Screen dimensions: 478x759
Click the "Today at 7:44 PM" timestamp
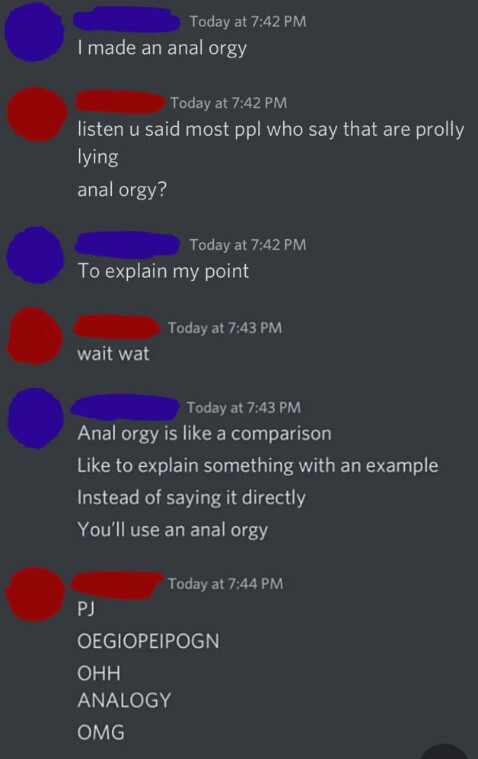(x=225, y=583)
